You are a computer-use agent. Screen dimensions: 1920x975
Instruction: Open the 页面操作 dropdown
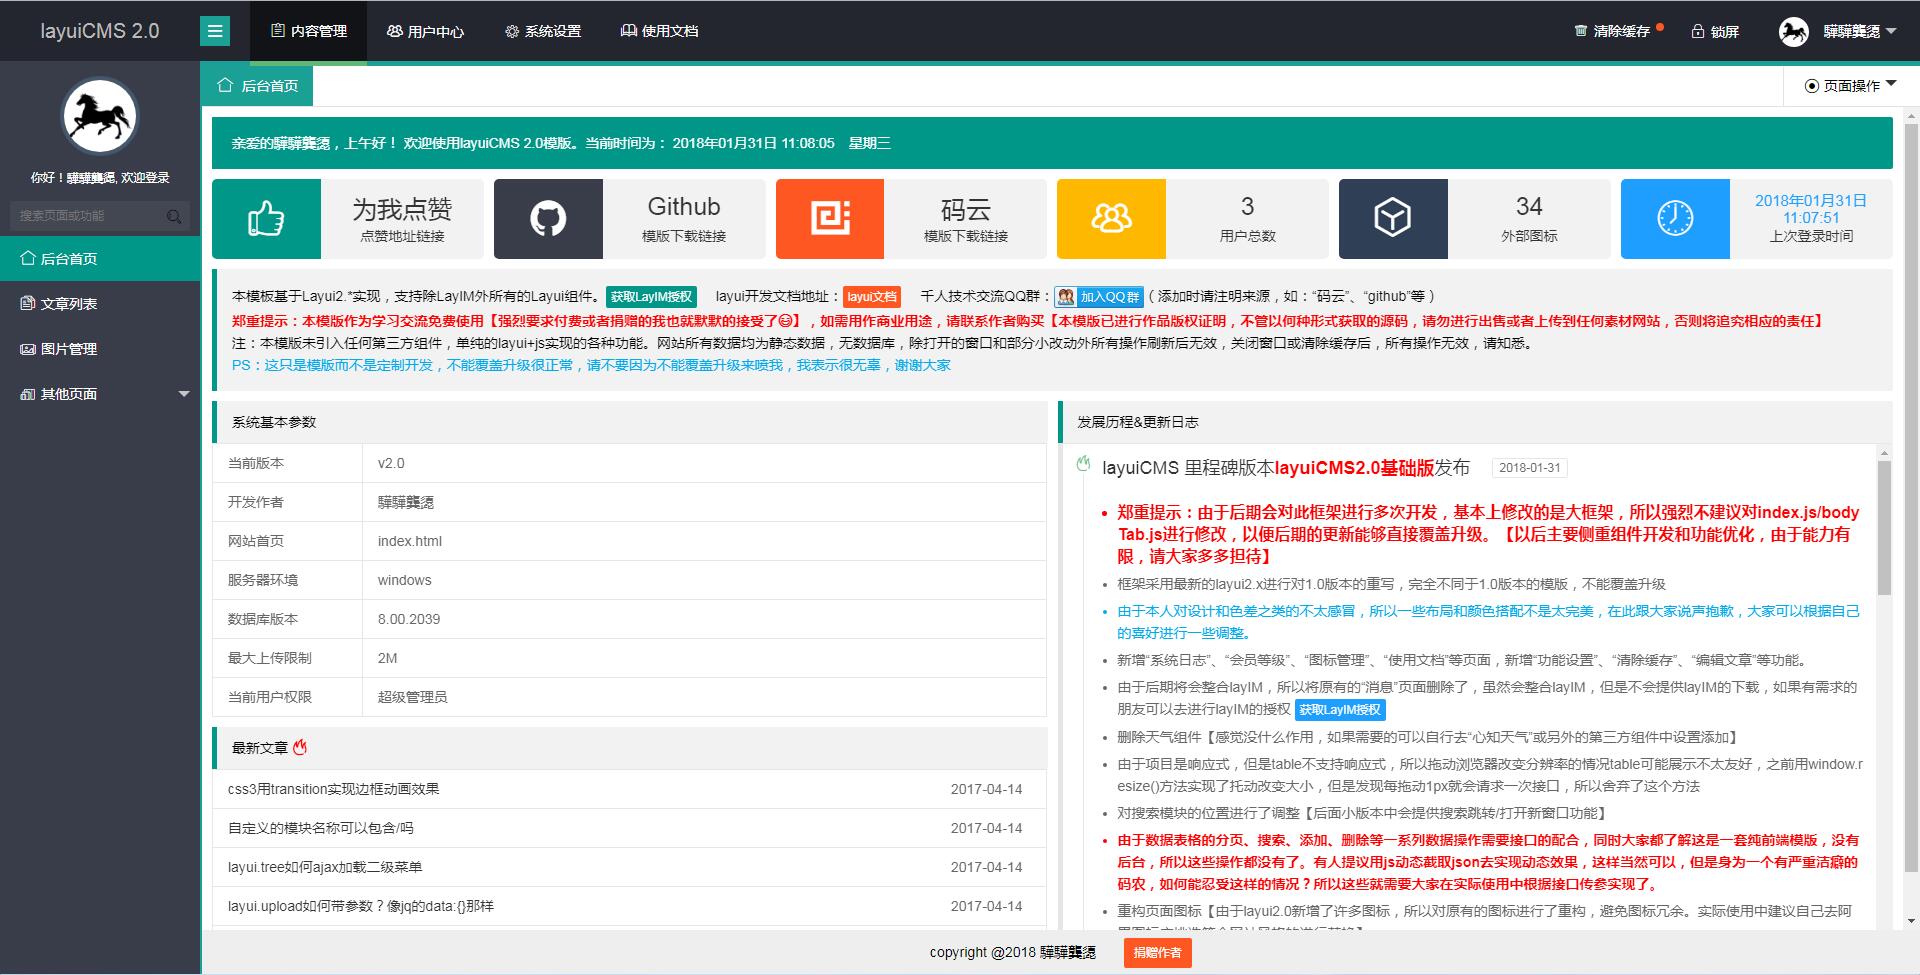[1847, 85]
